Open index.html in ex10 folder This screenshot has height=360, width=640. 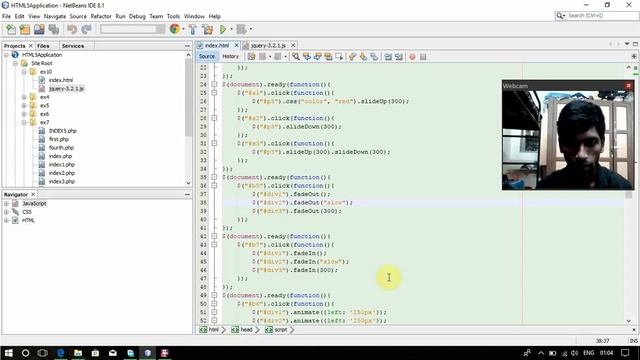[60, 80]
